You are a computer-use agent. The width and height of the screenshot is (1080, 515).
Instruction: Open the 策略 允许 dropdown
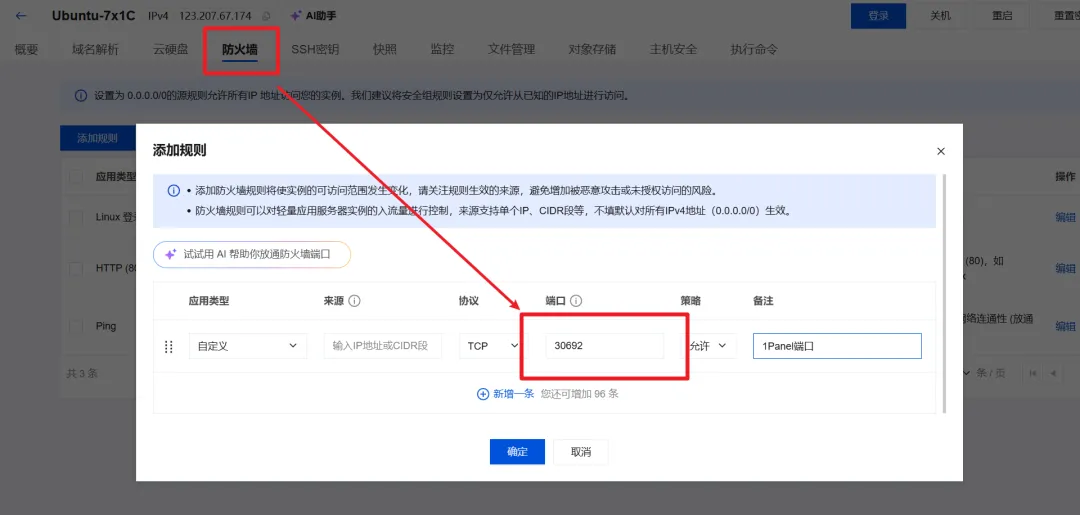(x=709, y=346)
